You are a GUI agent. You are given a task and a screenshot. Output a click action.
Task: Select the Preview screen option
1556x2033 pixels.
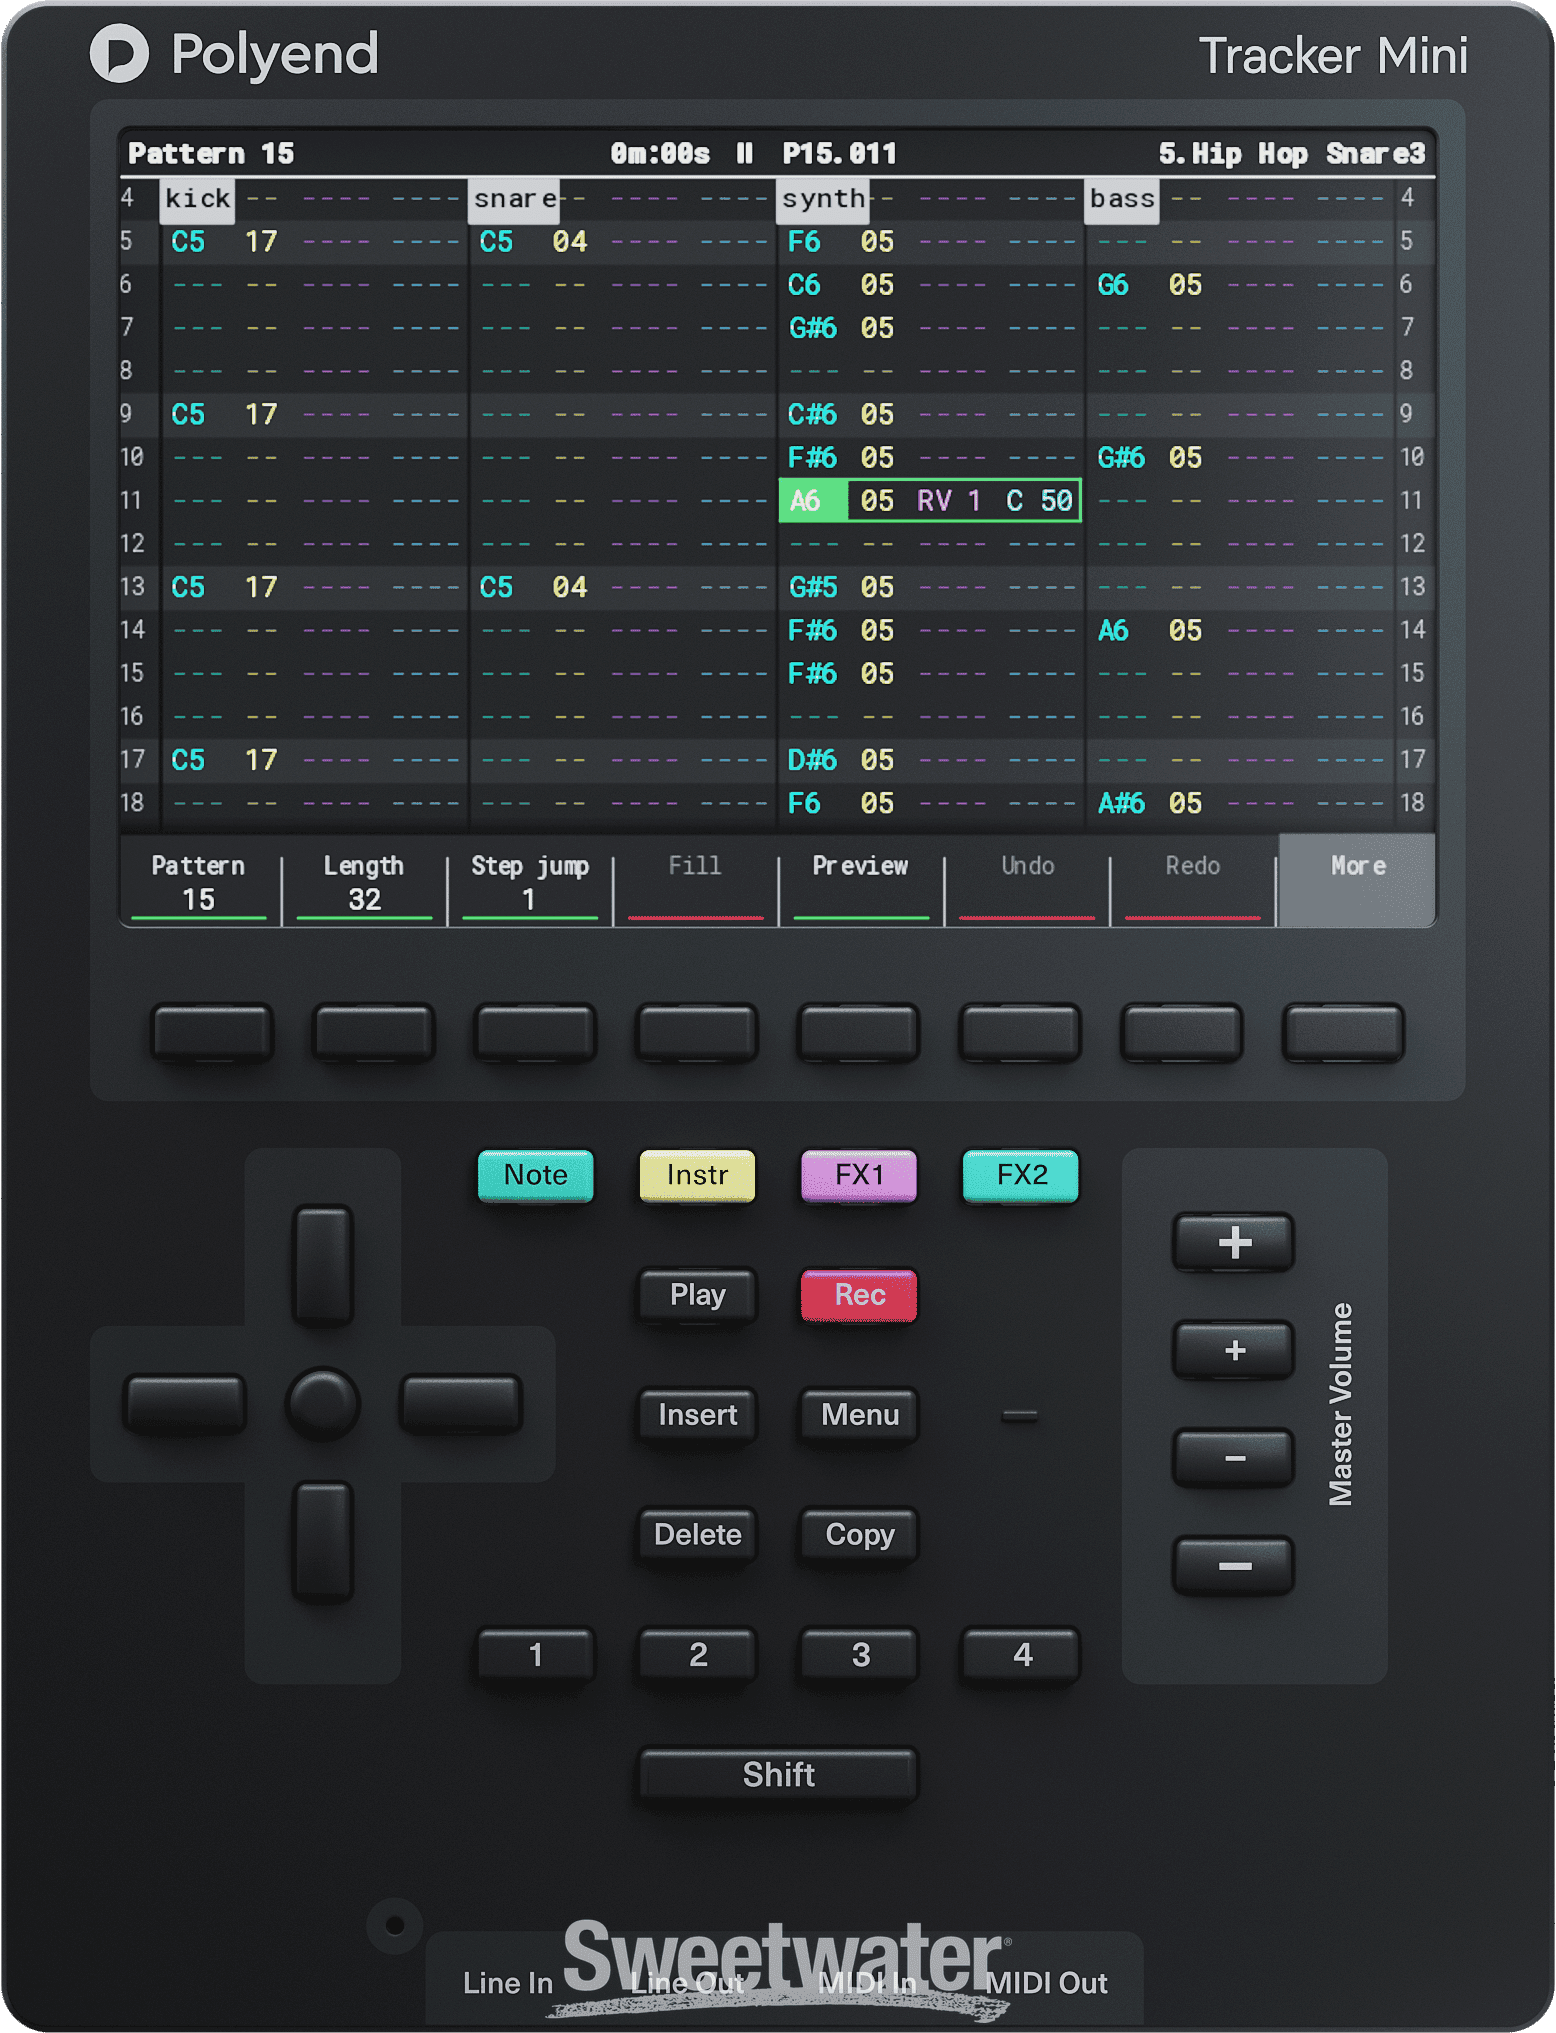[861, 882]
